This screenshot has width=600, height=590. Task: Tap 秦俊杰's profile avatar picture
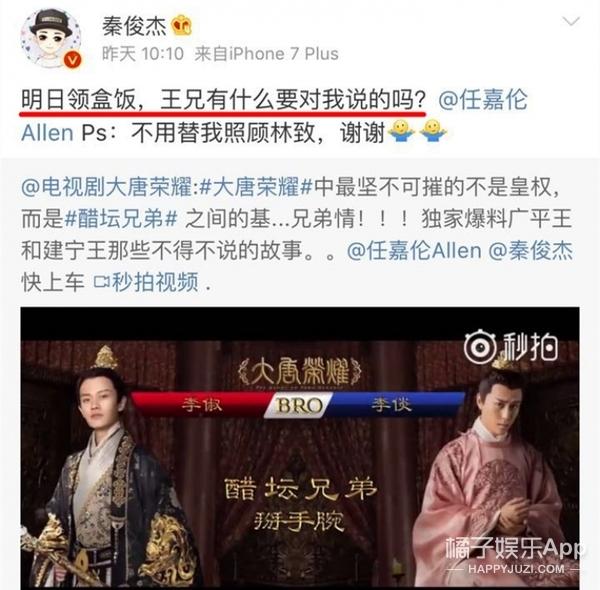point(51,38)
